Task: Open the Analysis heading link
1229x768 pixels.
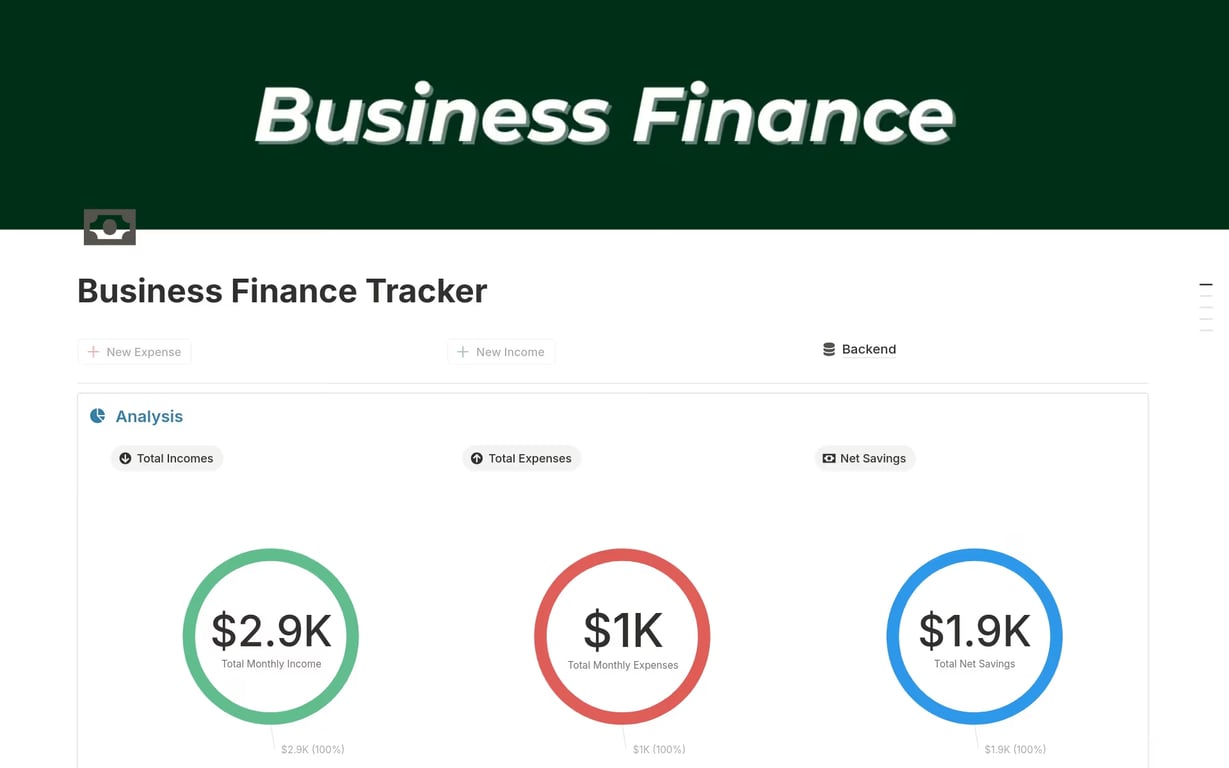Action: [x=149, y=416]
